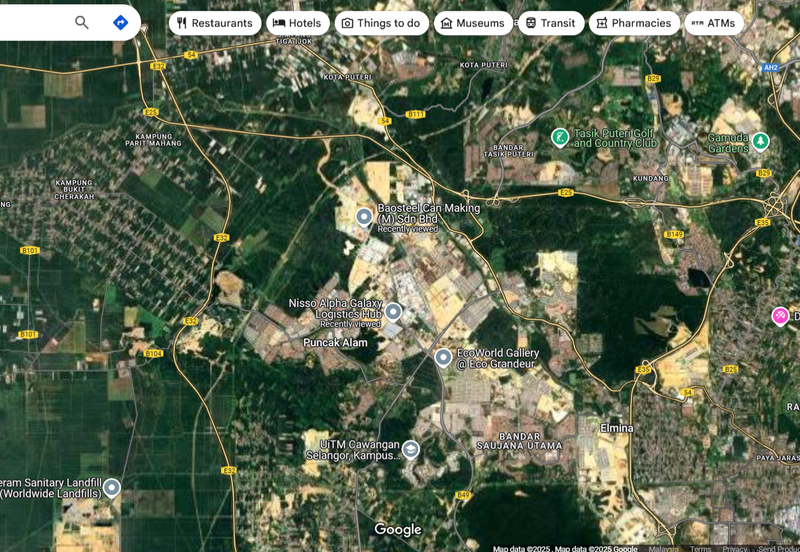Viewport: 800px width, 552px height.
Task: Select the Transit filter chip
Action: 551,23
